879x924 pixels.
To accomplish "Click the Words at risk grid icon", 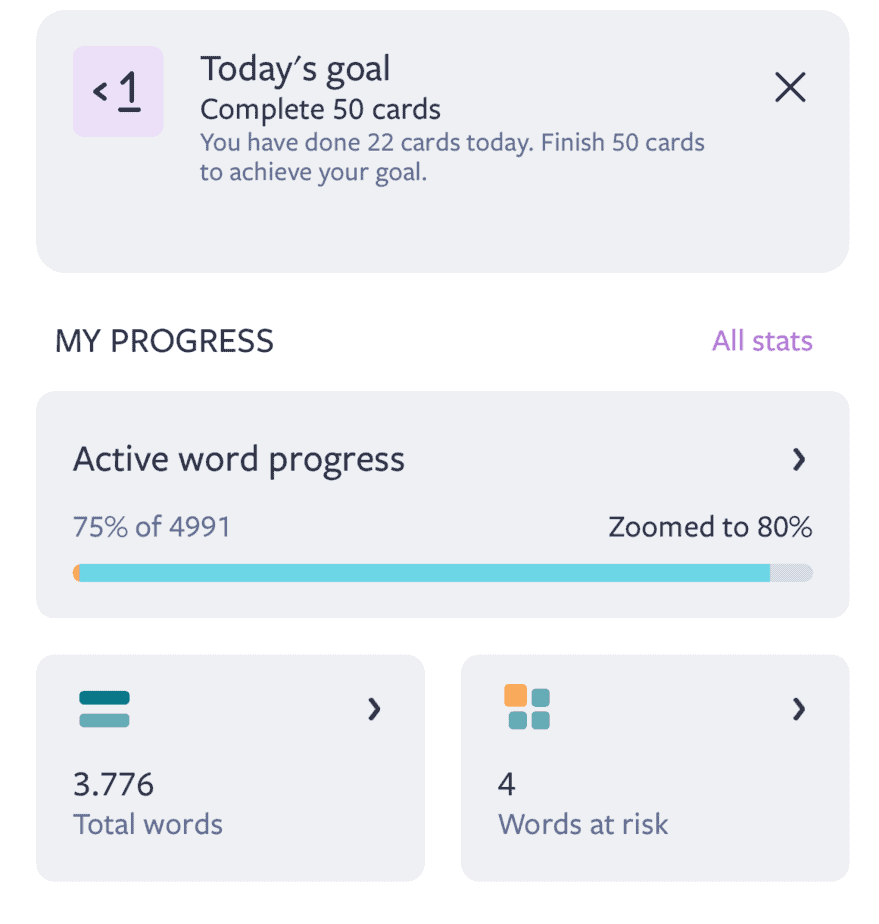I will click(x=527, y=708).
